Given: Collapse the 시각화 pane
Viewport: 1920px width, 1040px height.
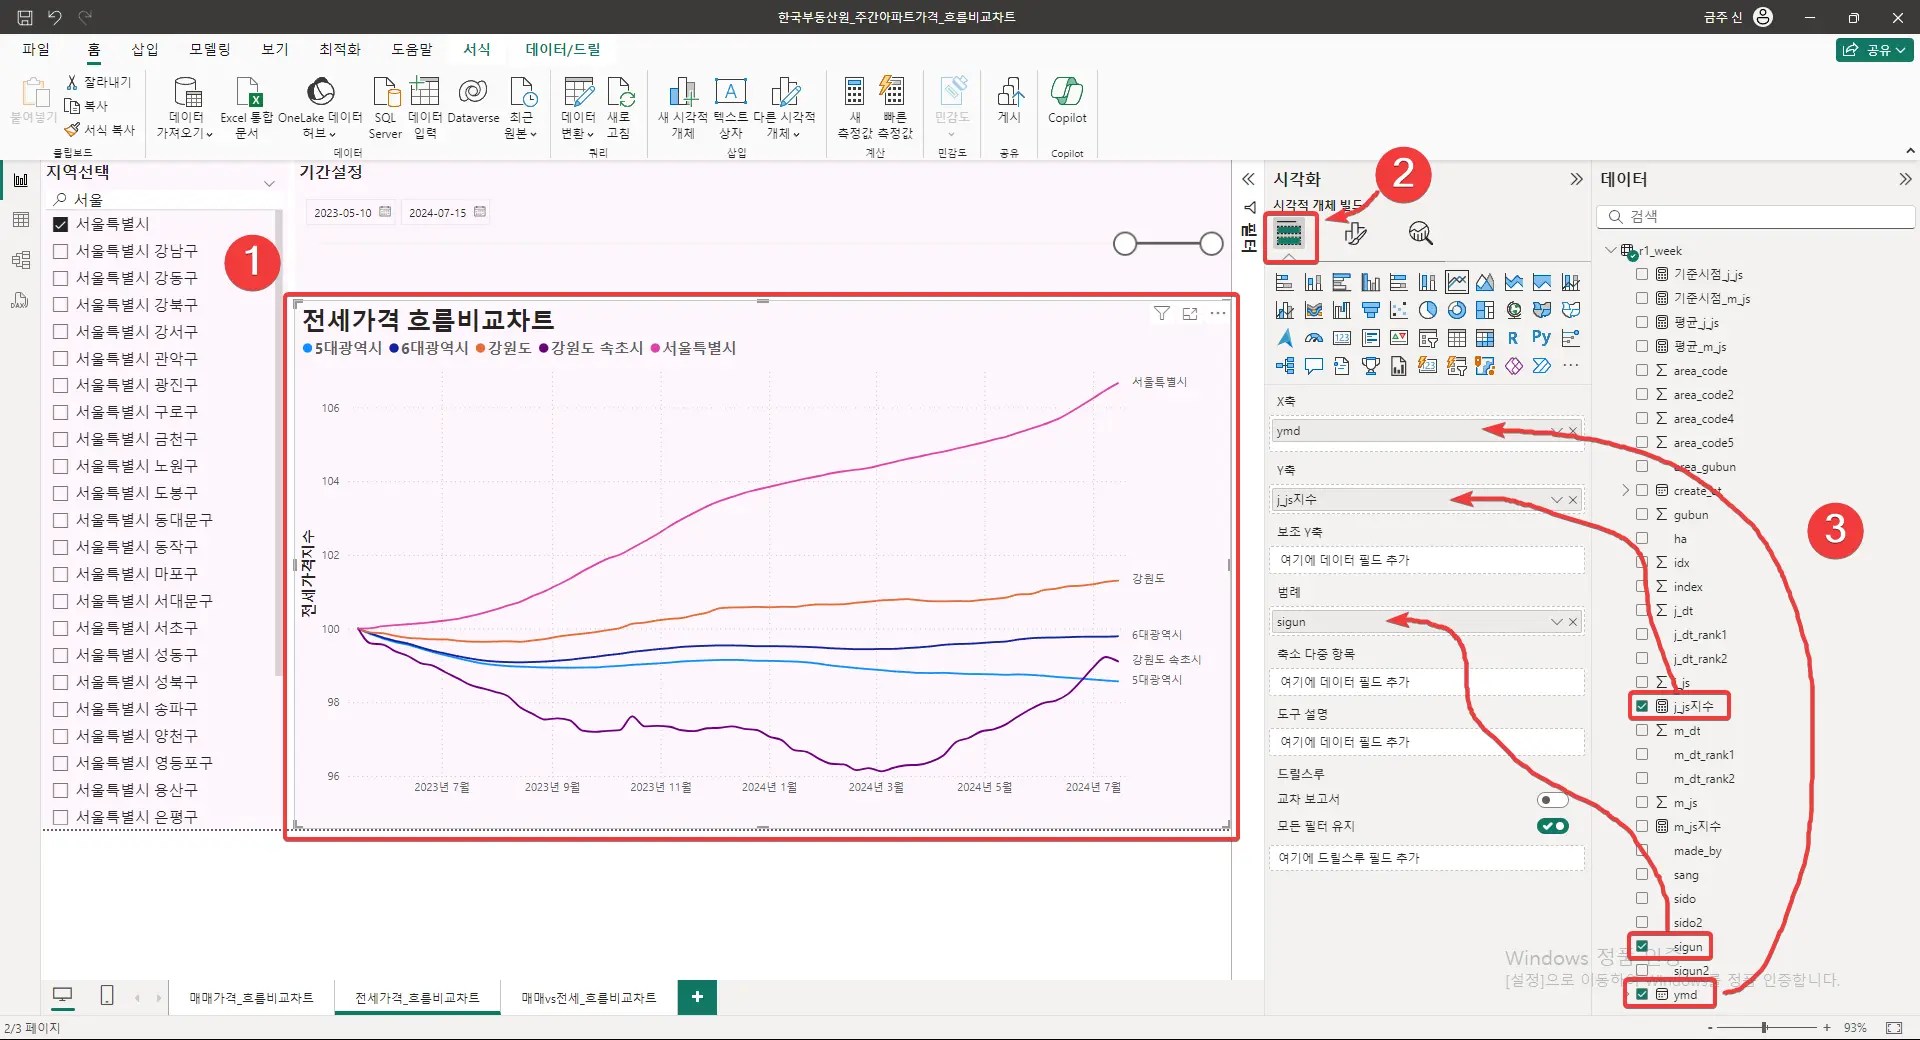Looking at the screenshot, I should (x=1576, y=179).
